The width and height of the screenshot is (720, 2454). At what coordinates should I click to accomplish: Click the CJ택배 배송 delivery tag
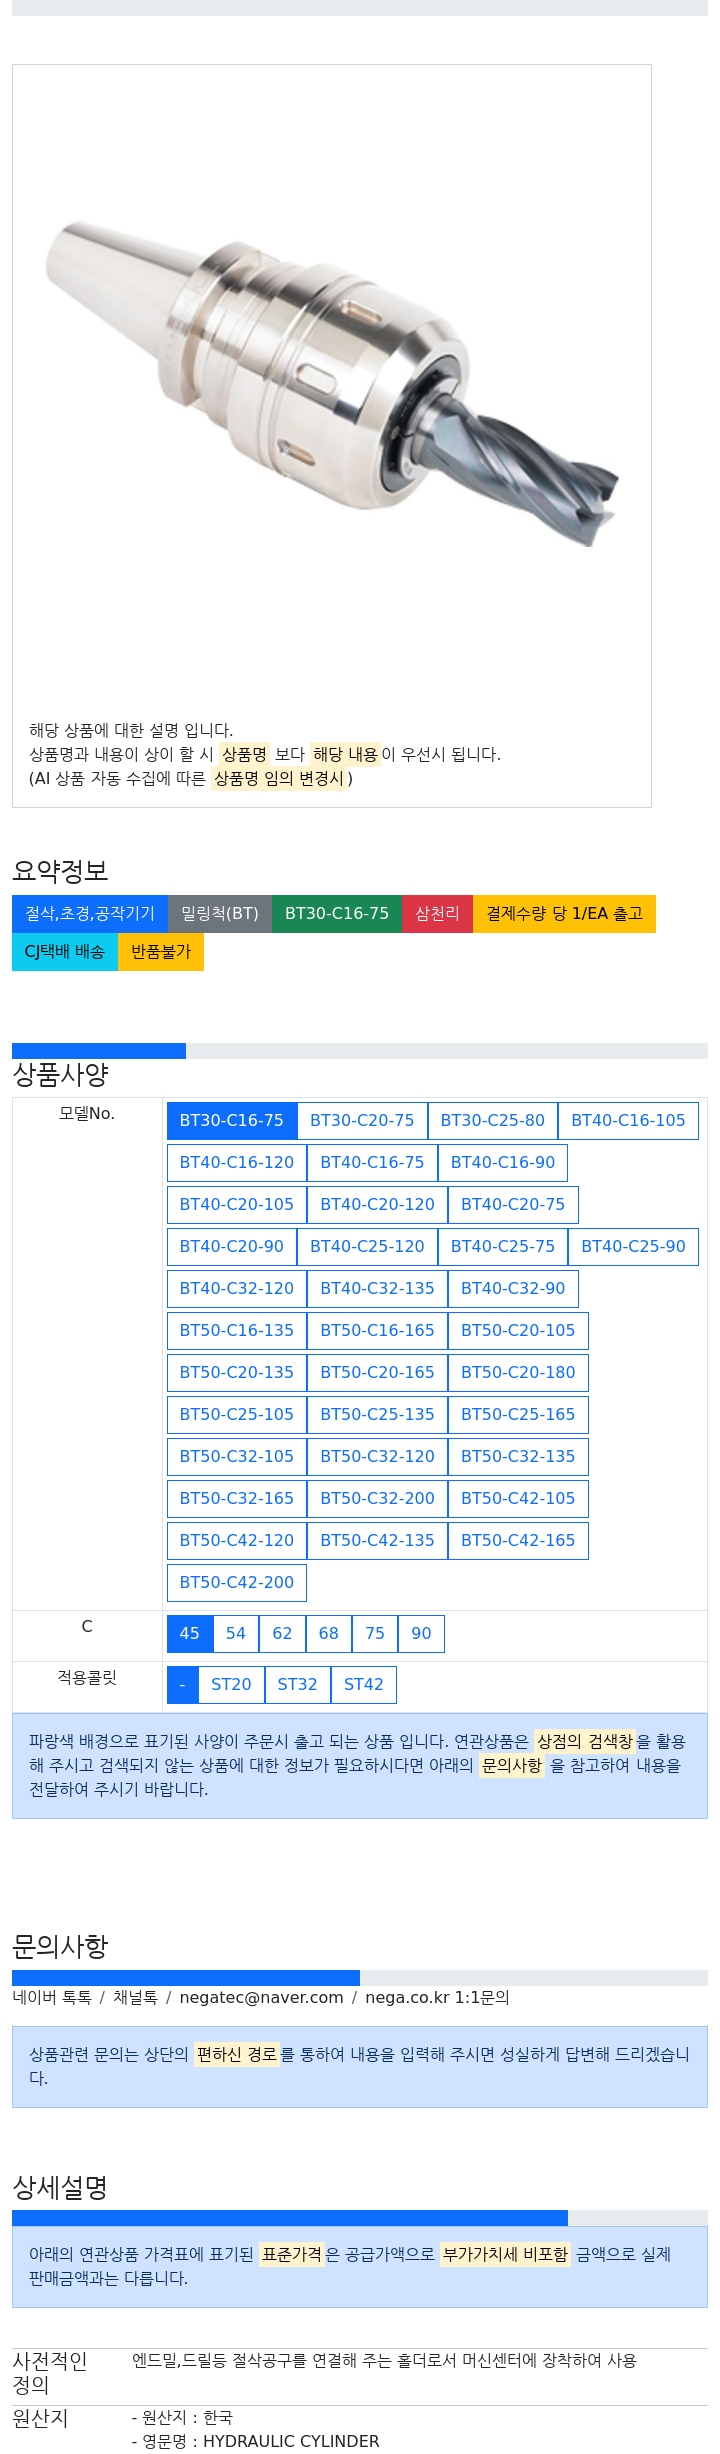point(65,952)
